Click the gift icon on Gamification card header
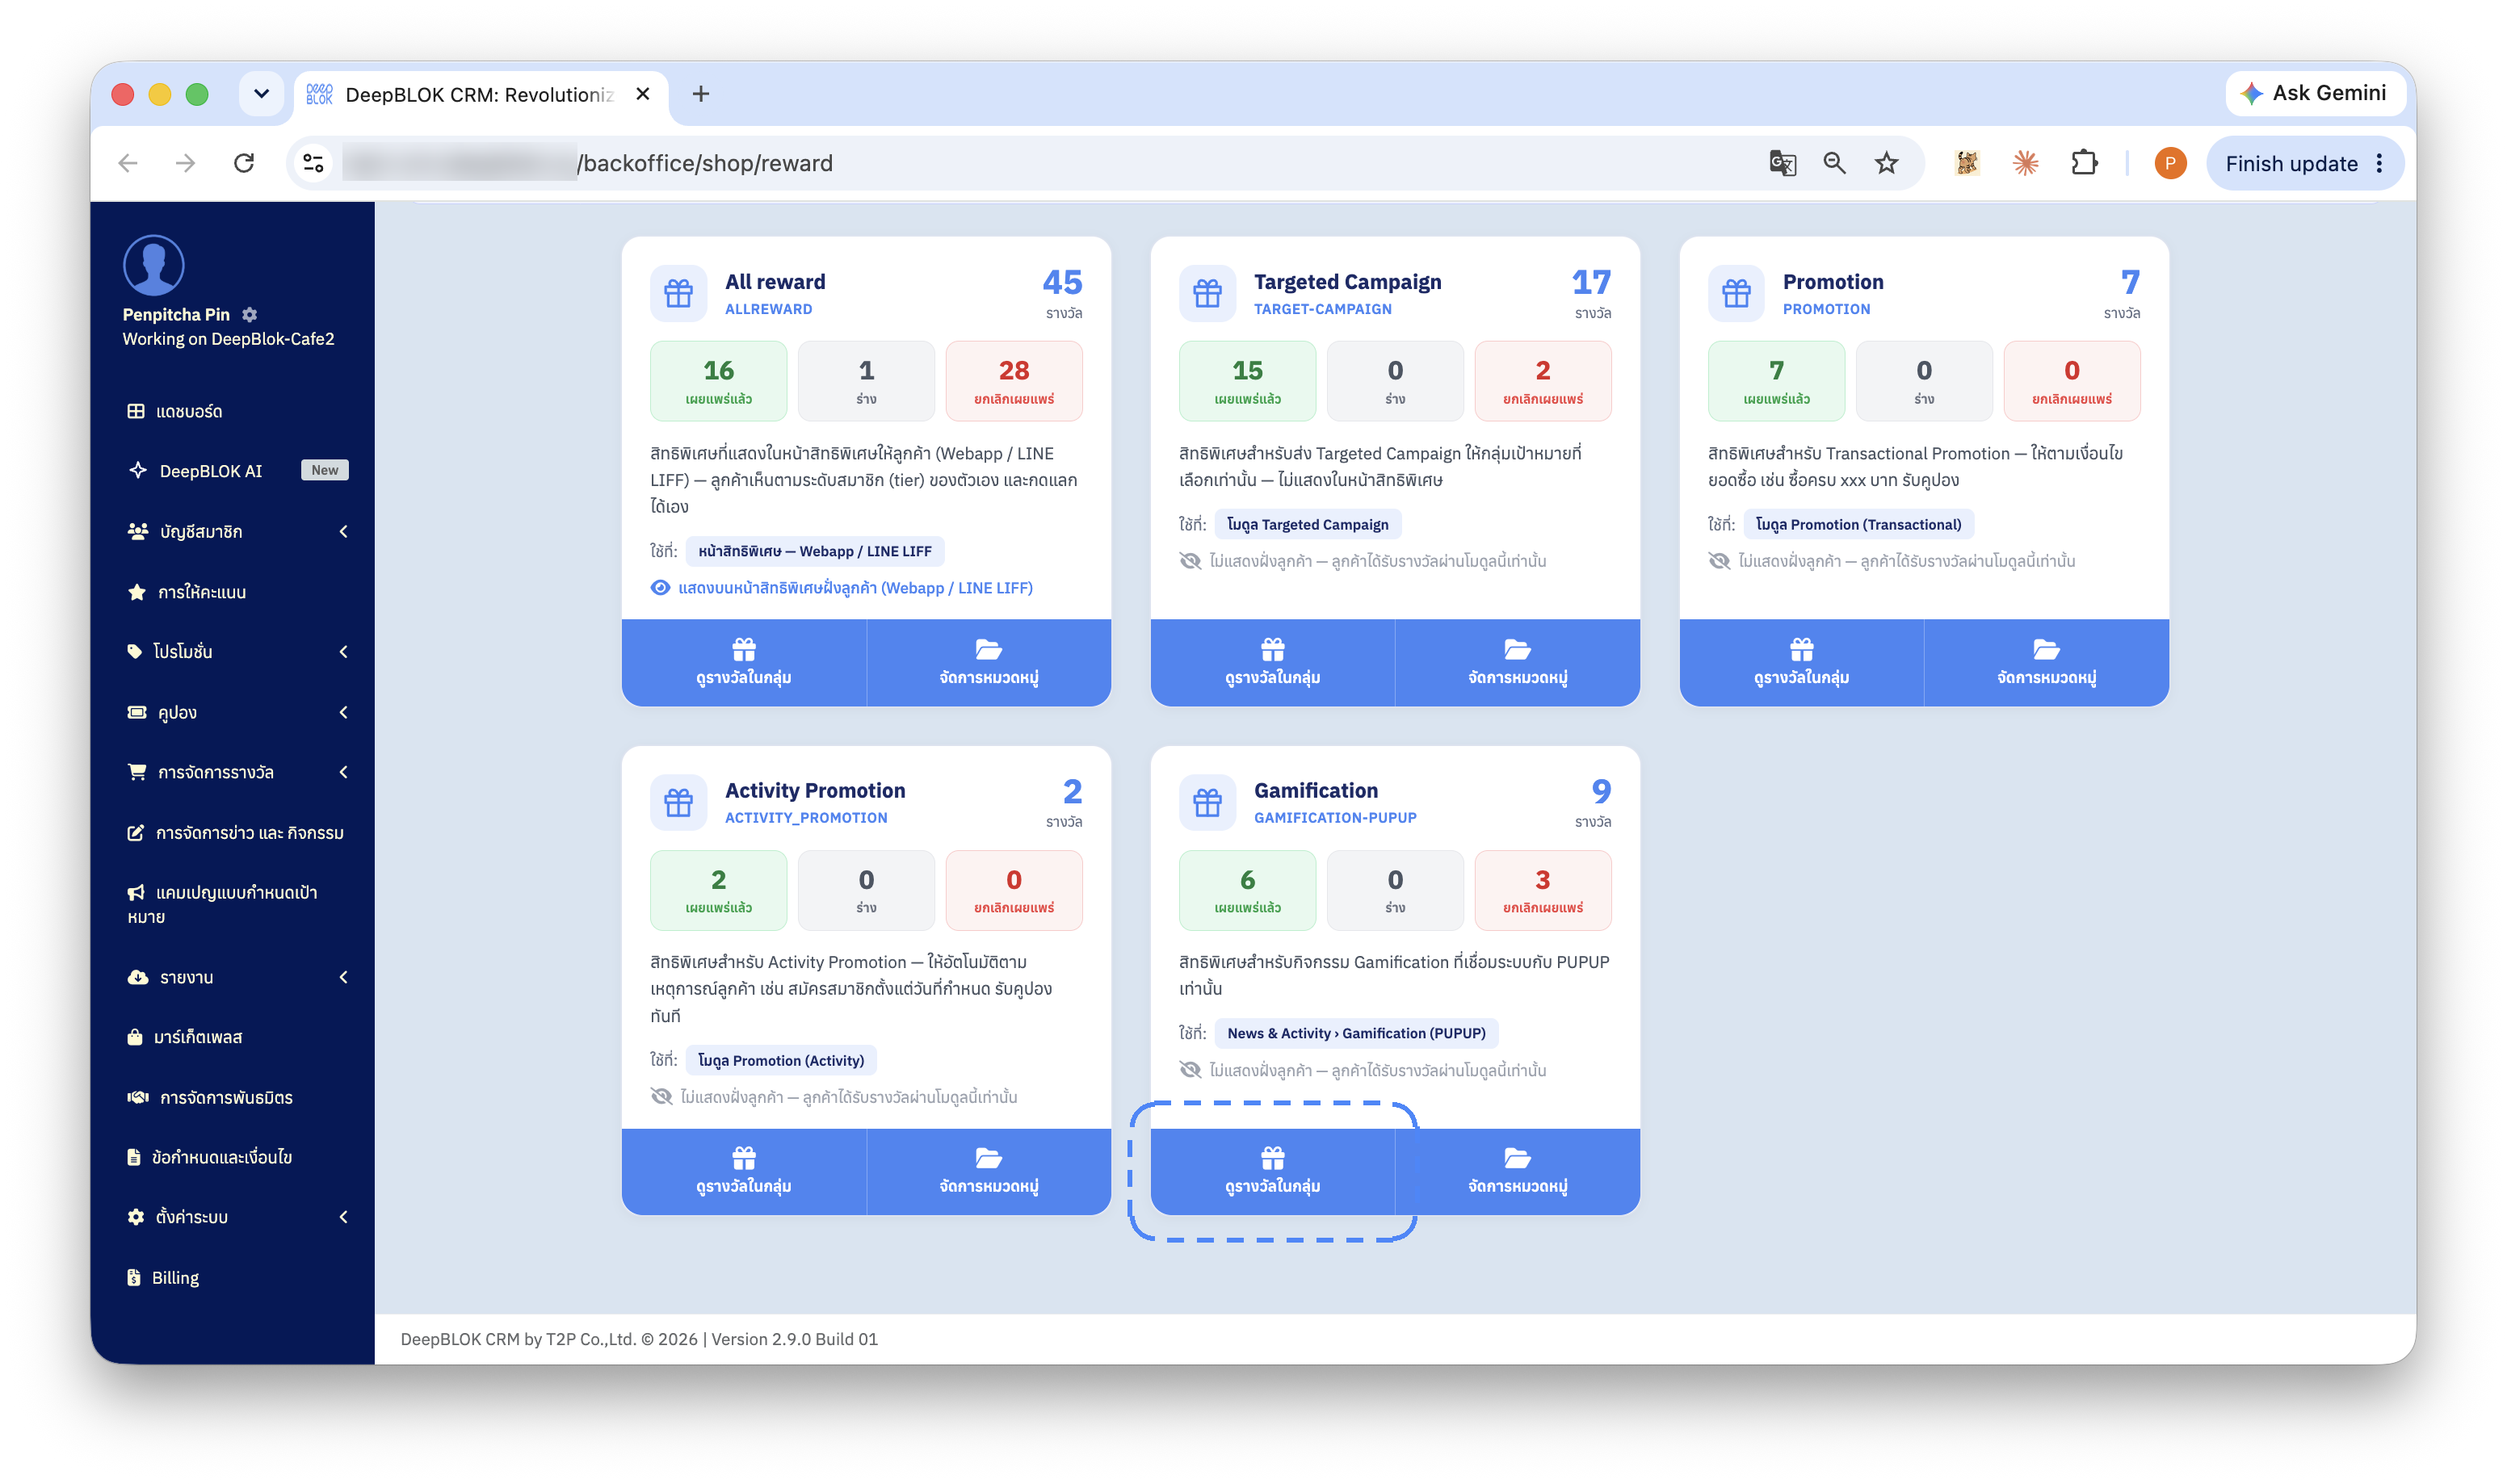This screenshot has height=1484, width=2507. click(x=1207, y=802)
